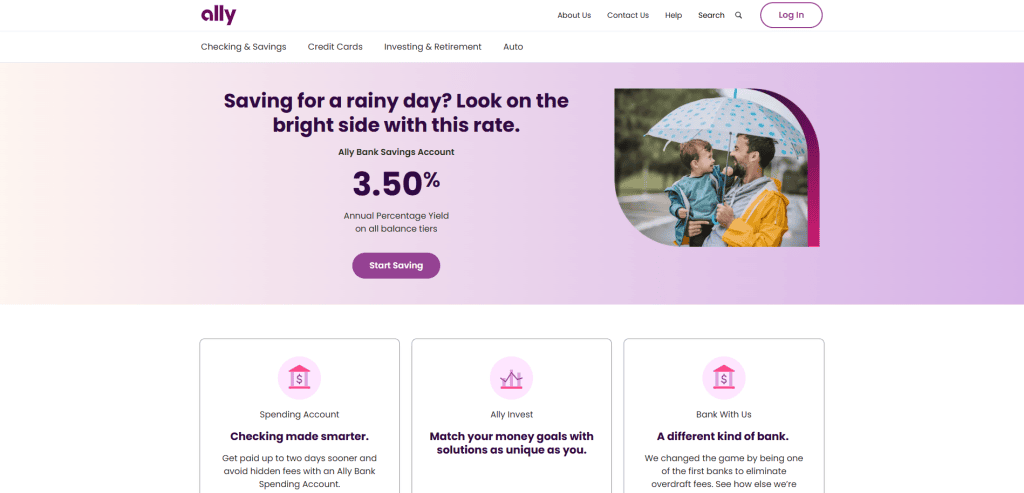Click the 3.50% savings rate text
The height and width of the screenshot is (493, 1024).
[x=396, y=183]
